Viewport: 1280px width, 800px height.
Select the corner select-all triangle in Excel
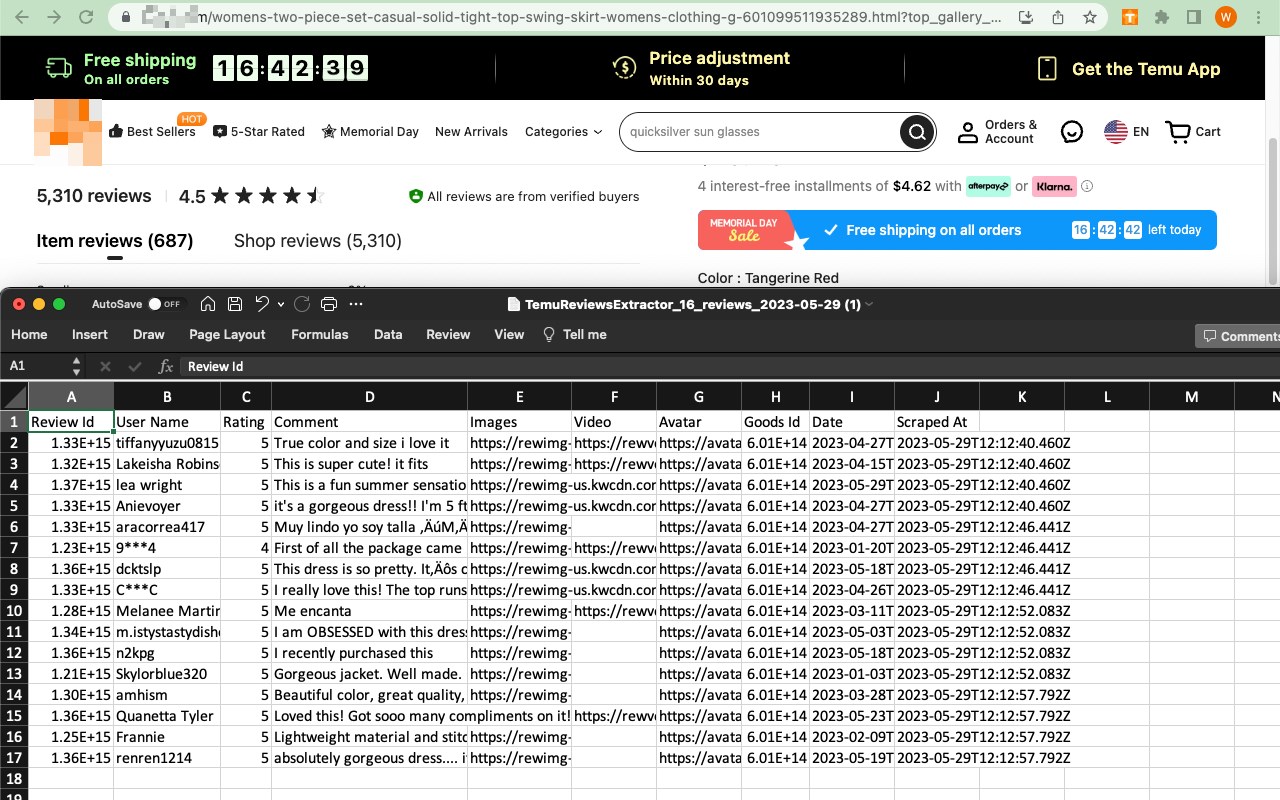point(14,397)
